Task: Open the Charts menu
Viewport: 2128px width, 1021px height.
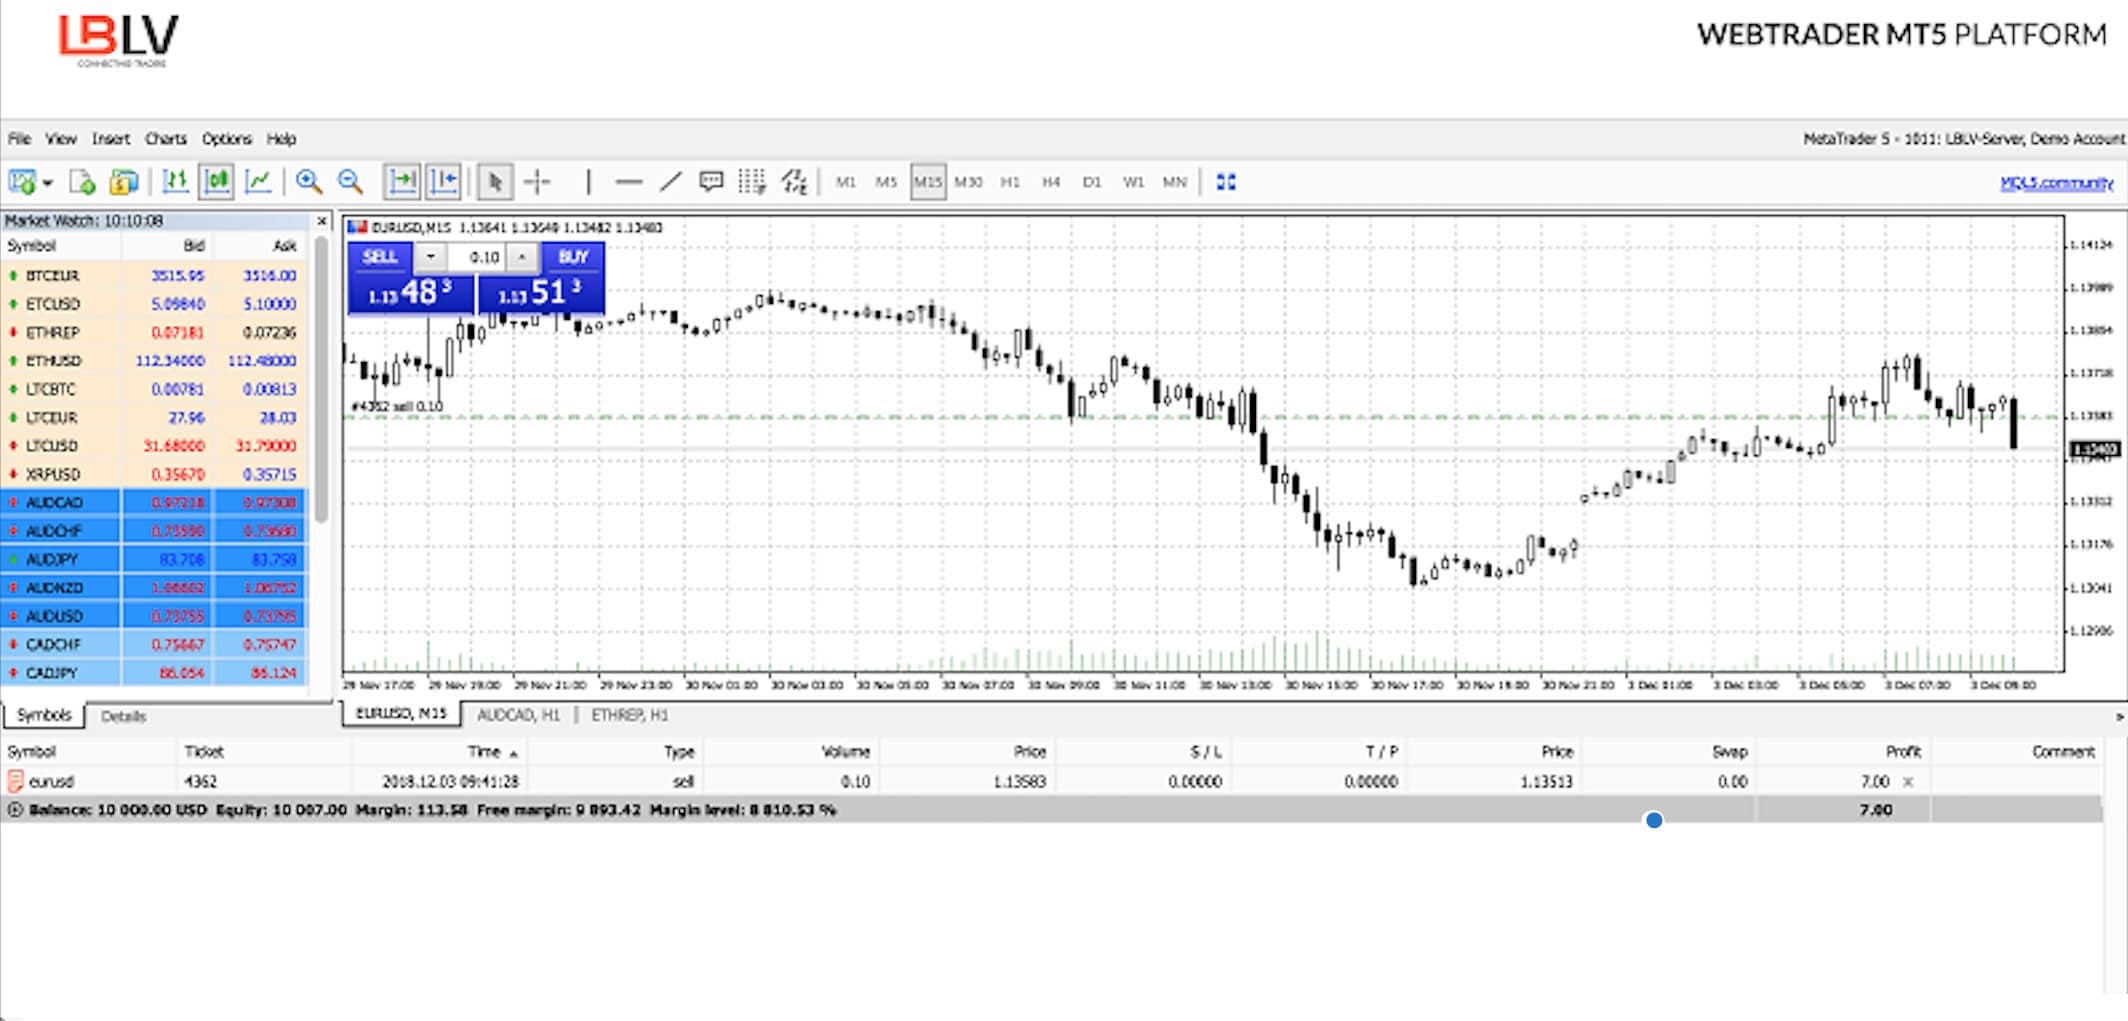Action: [x=165, y=139]
